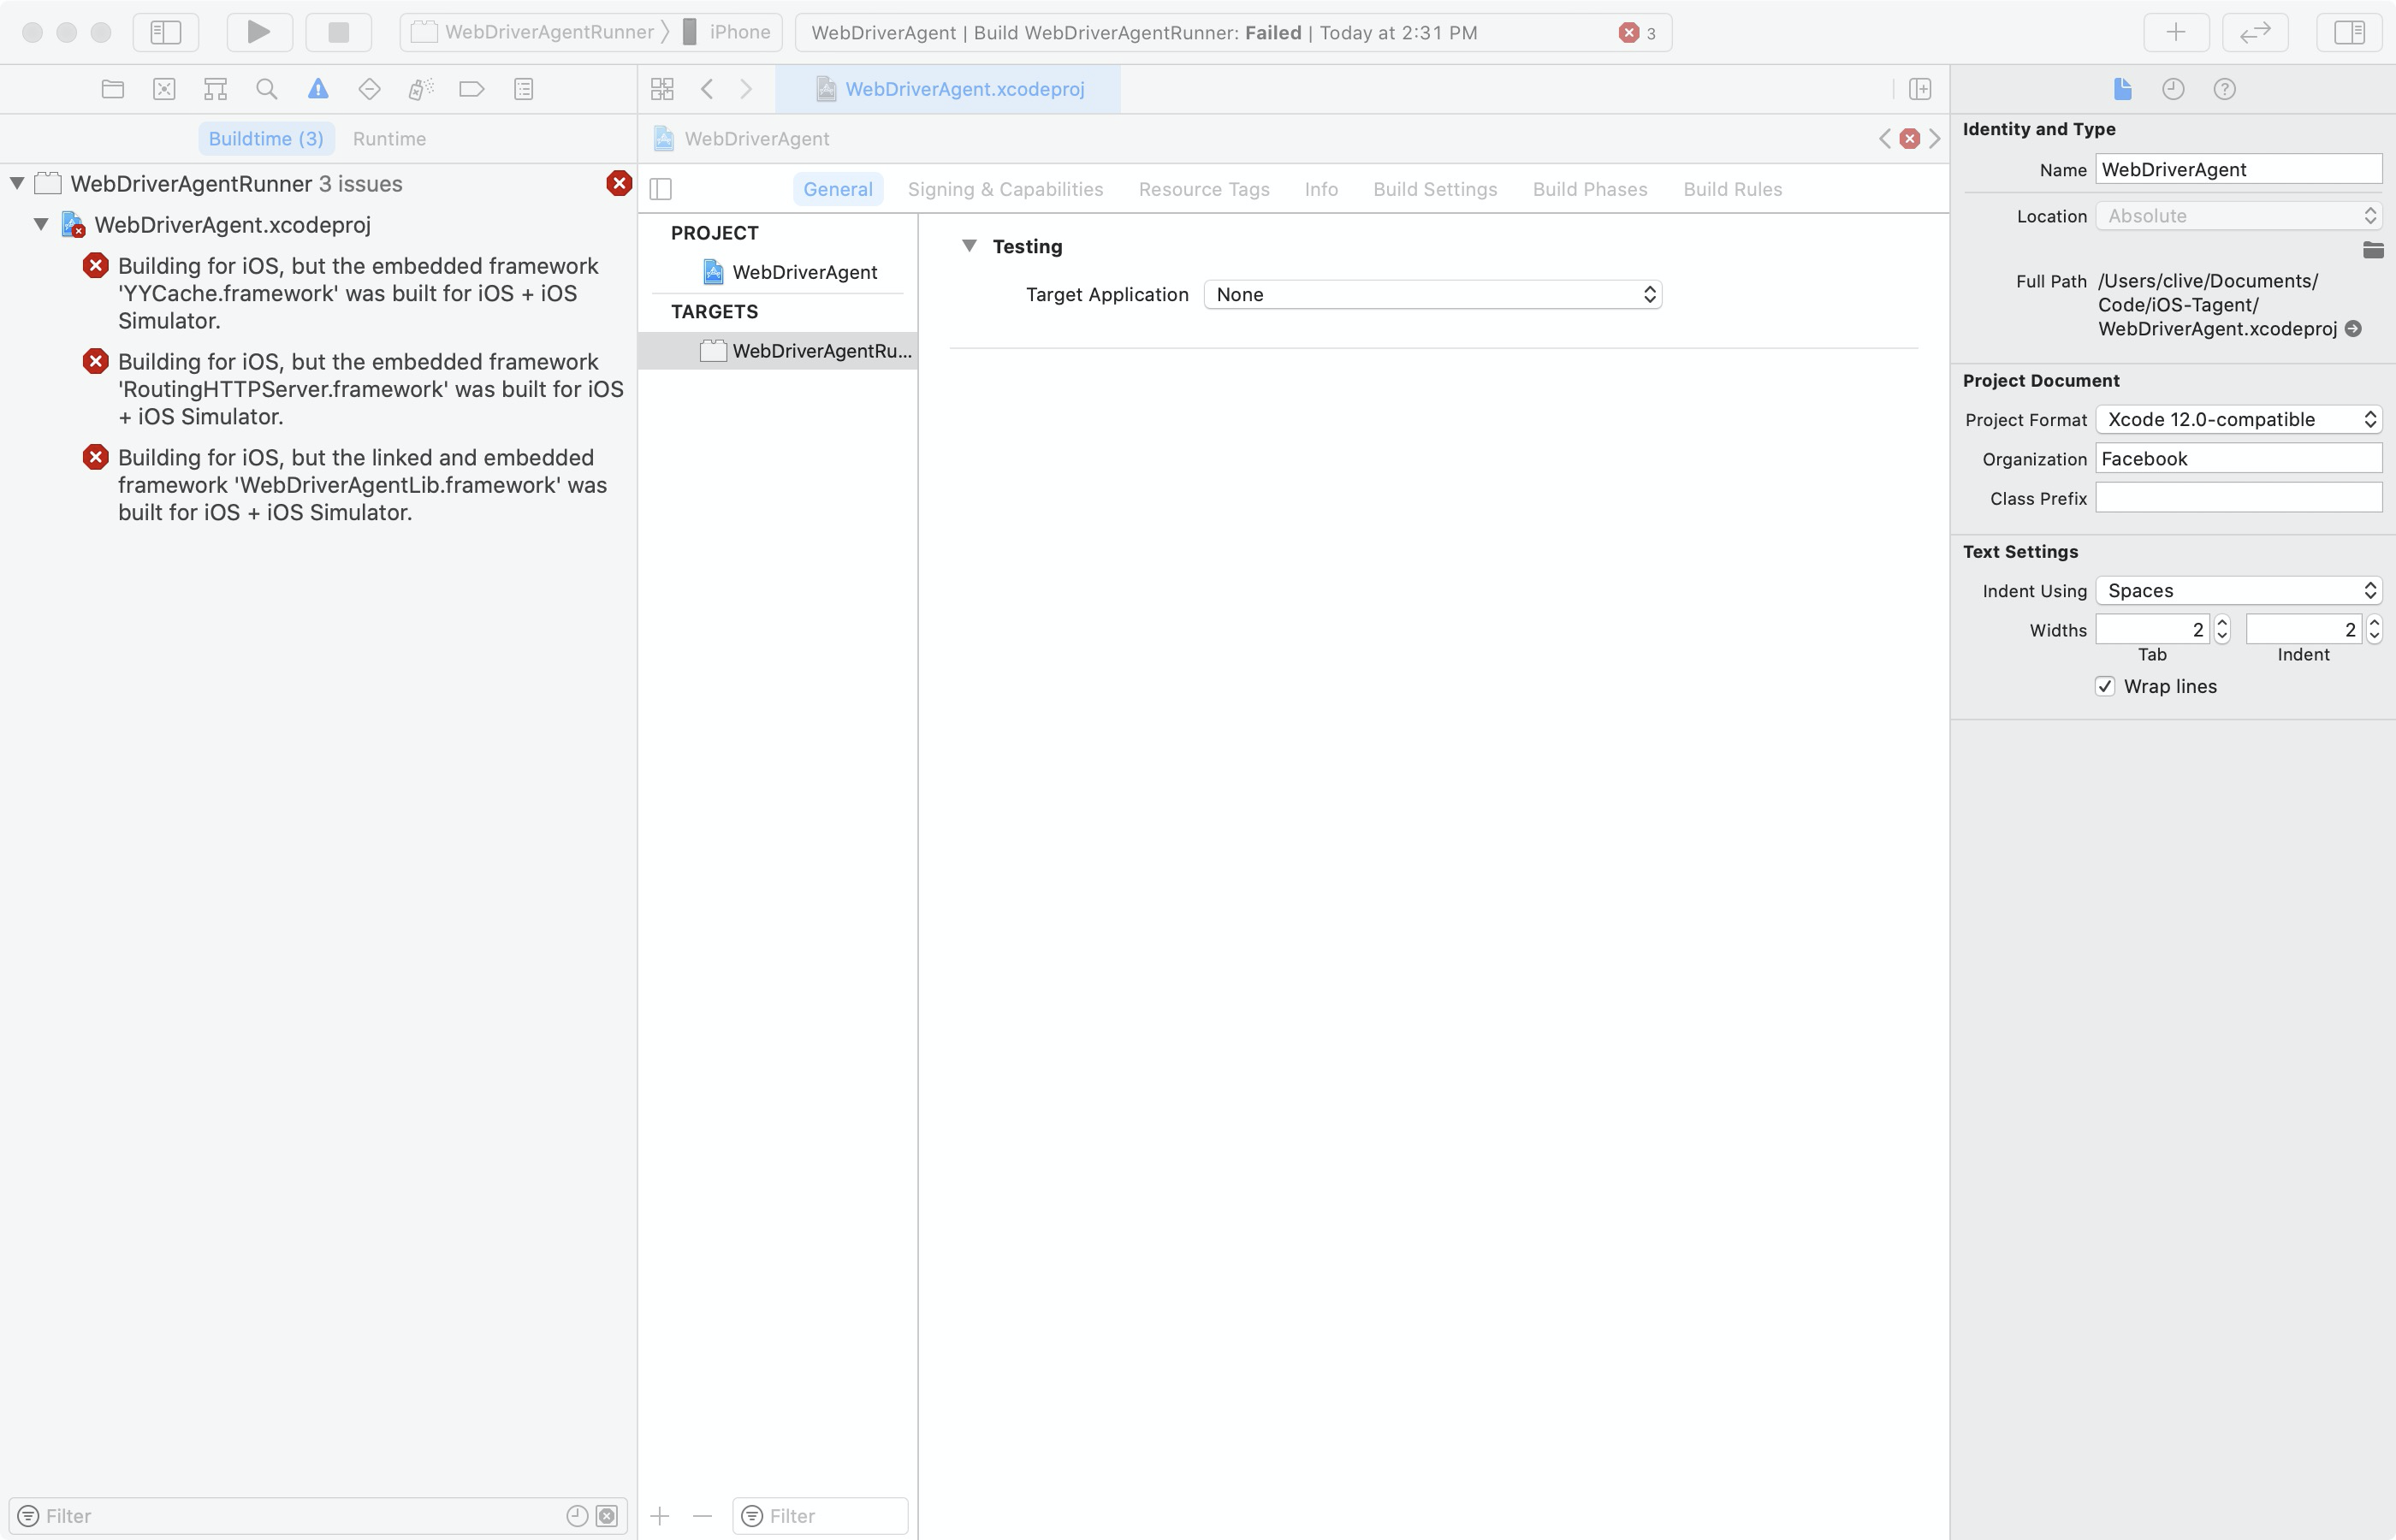The height and width of the screenshot is (1540, 2396).
Task: Select the YYCache.framework error message
Action: coord(358,293)
